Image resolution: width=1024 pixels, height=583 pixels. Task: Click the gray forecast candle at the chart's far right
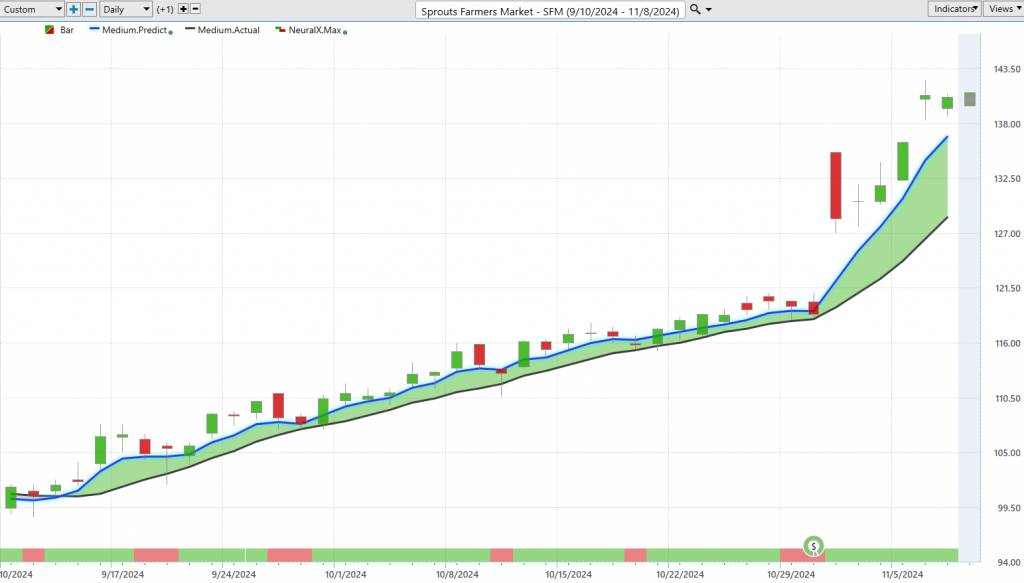point(970,99)
